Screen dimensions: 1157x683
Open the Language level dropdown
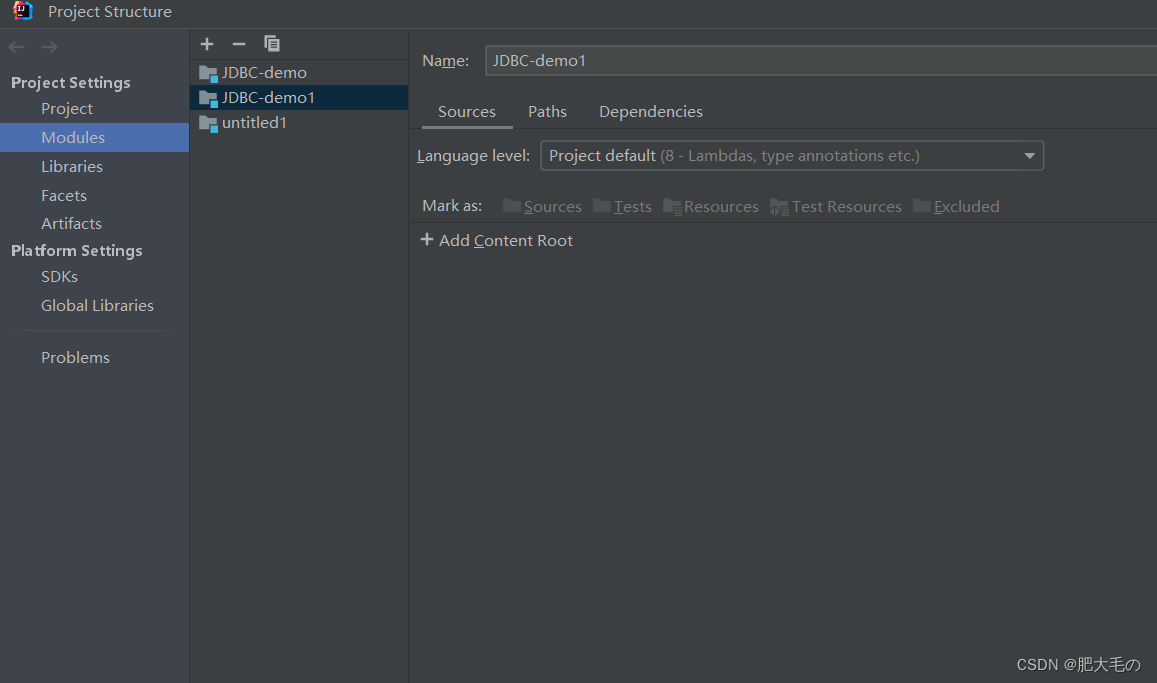792,156
